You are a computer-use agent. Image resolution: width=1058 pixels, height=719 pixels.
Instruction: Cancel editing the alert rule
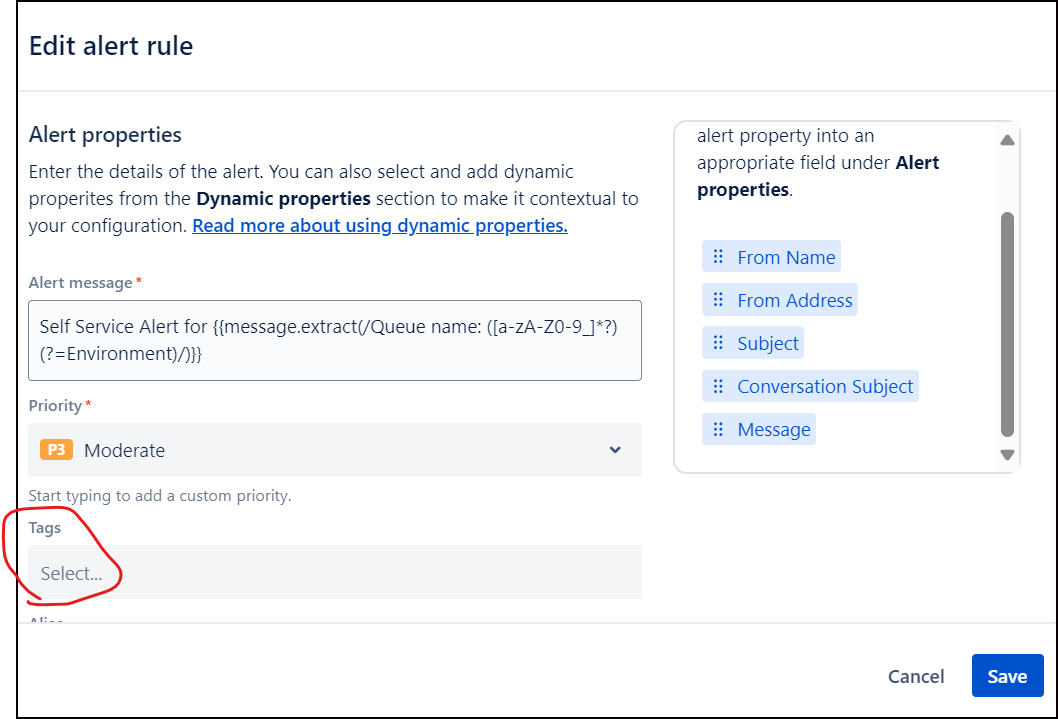click(x=916, y=677)
